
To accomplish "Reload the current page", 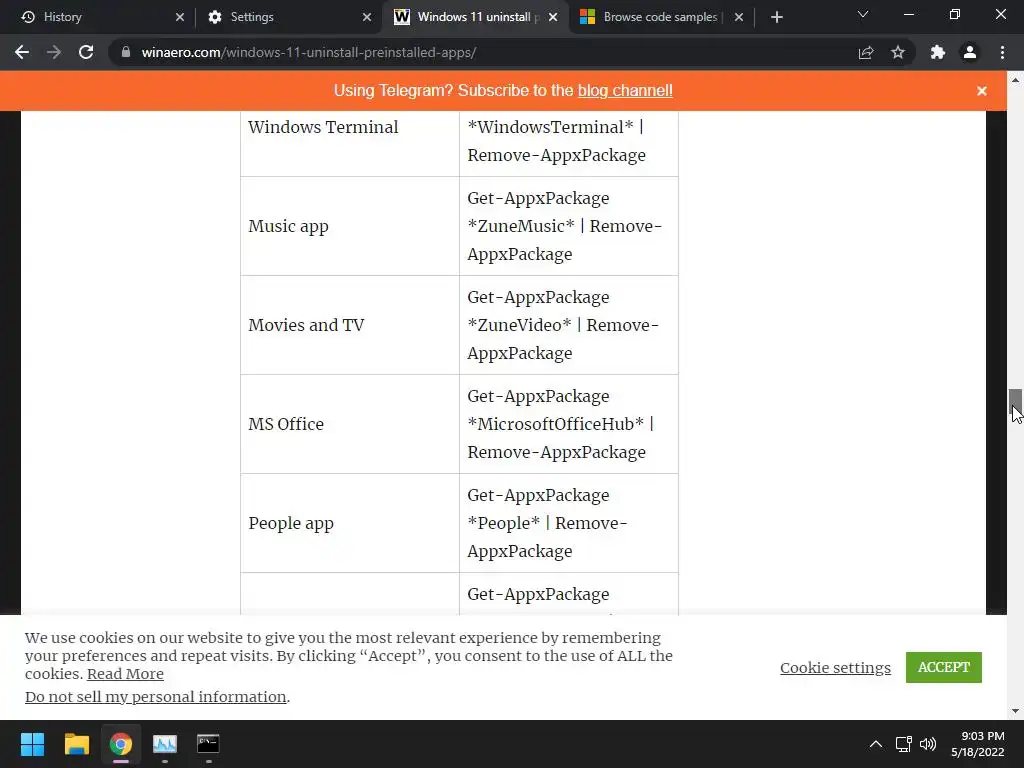I will 86,52.
